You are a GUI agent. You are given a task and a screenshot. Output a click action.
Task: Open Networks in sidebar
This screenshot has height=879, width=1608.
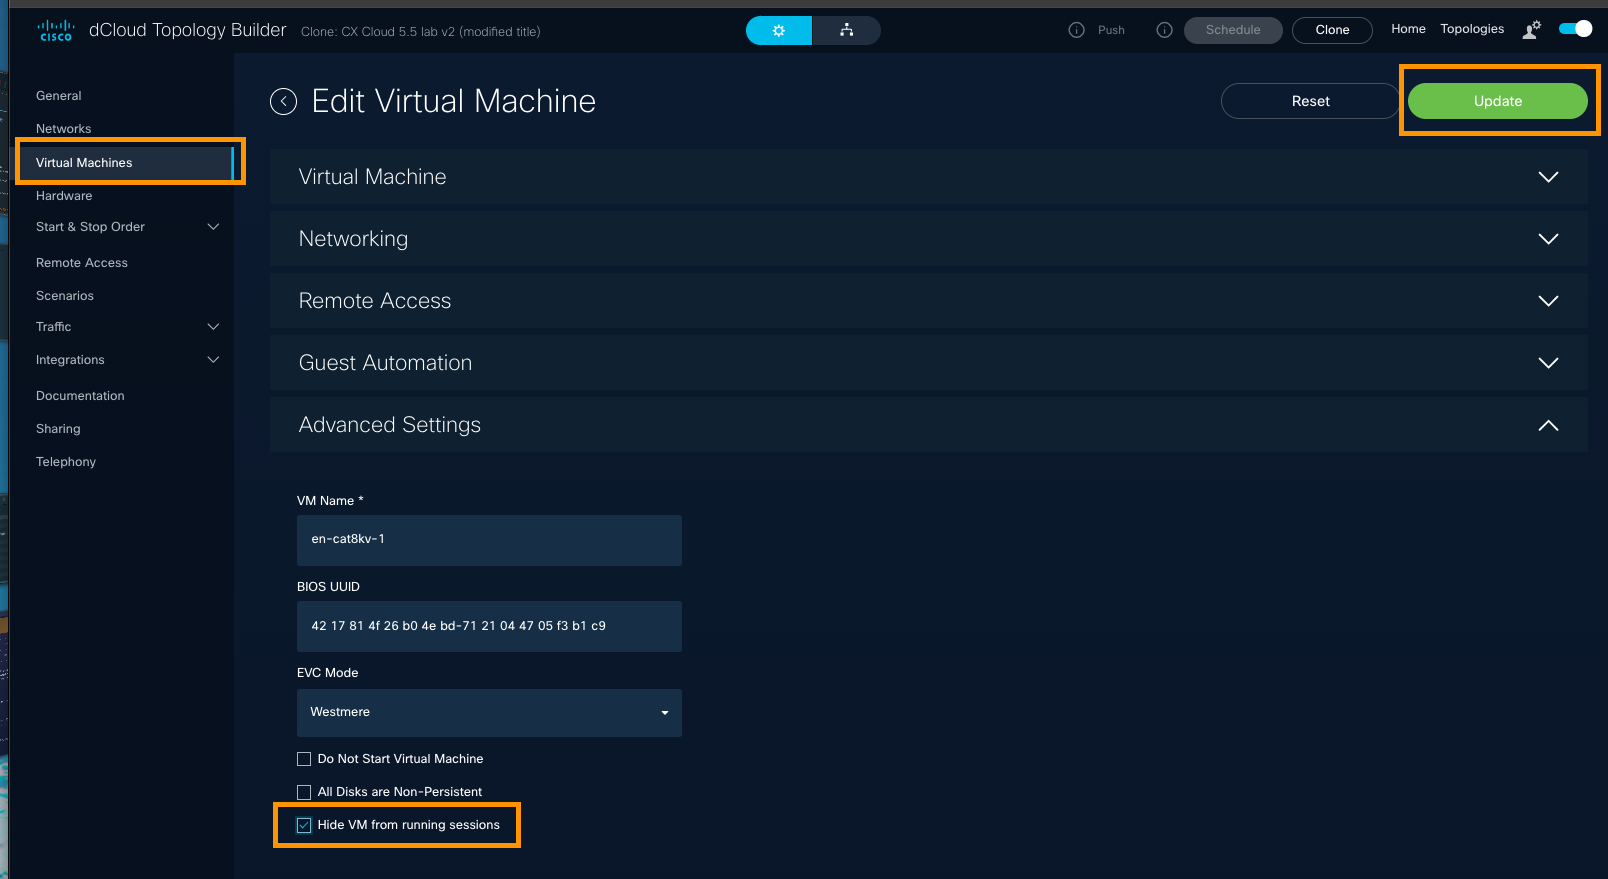pos(64,129)
